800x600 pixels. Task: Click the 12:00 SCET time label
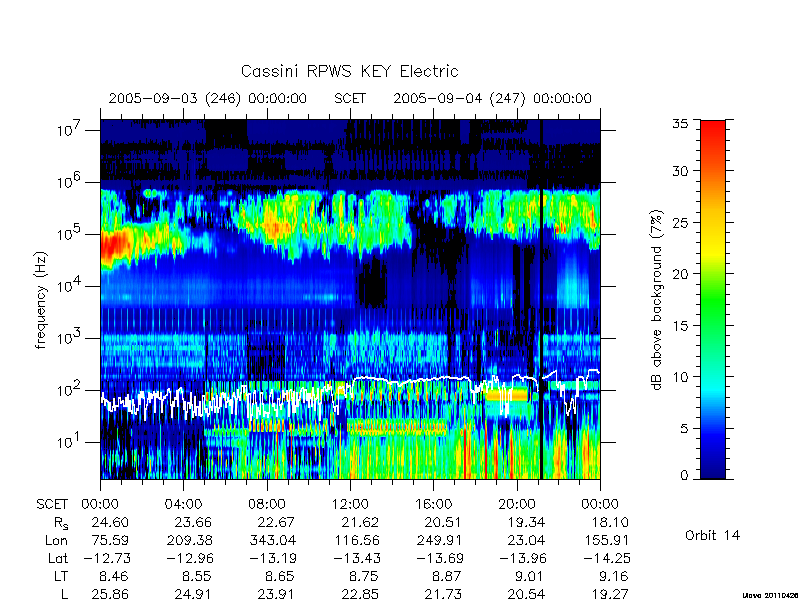pos(350,504)
